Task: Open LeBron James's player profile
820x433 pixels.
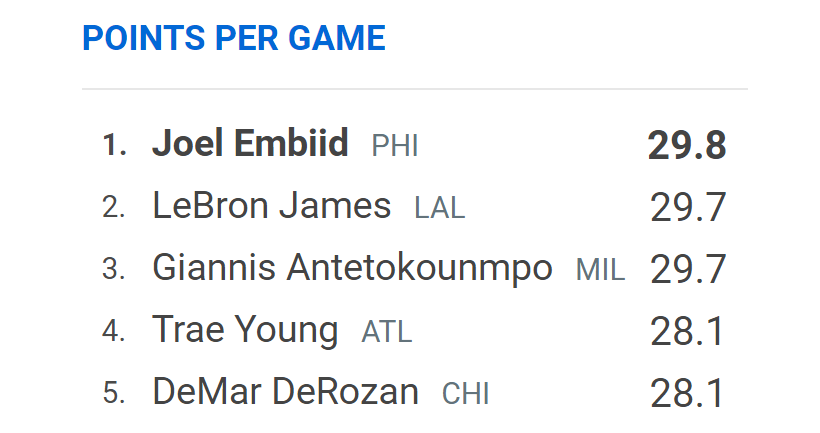Action: [271, 207]
